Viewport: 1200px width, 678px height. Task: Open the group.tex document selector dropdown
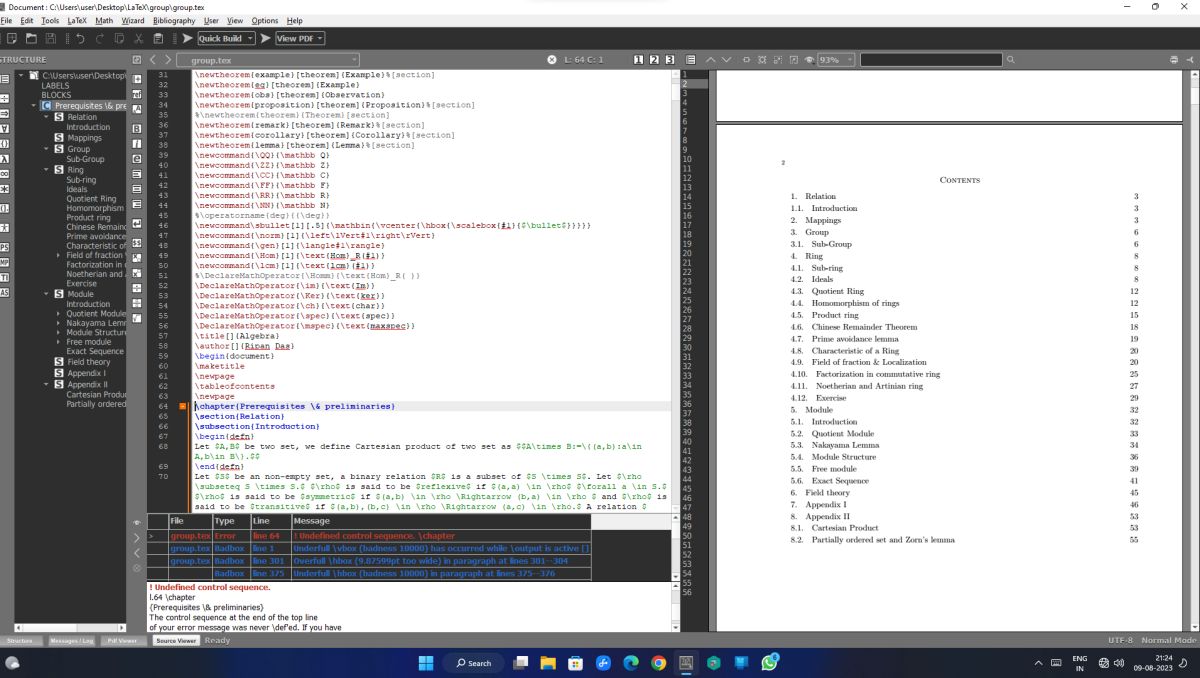tap(268, 60)
